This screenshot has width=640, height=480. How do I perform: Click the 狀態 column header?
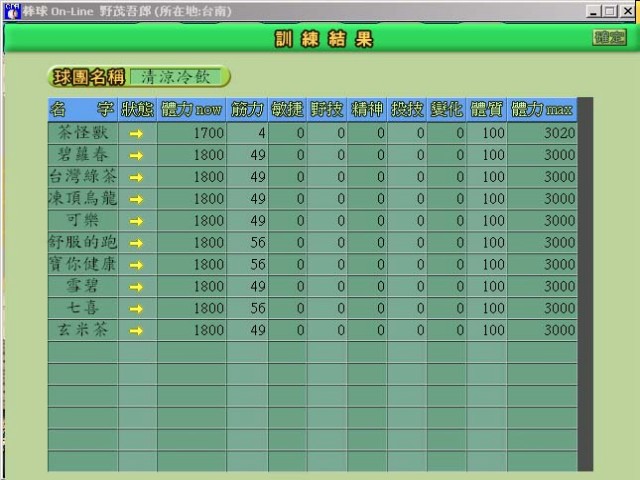[x=137, y=109]
